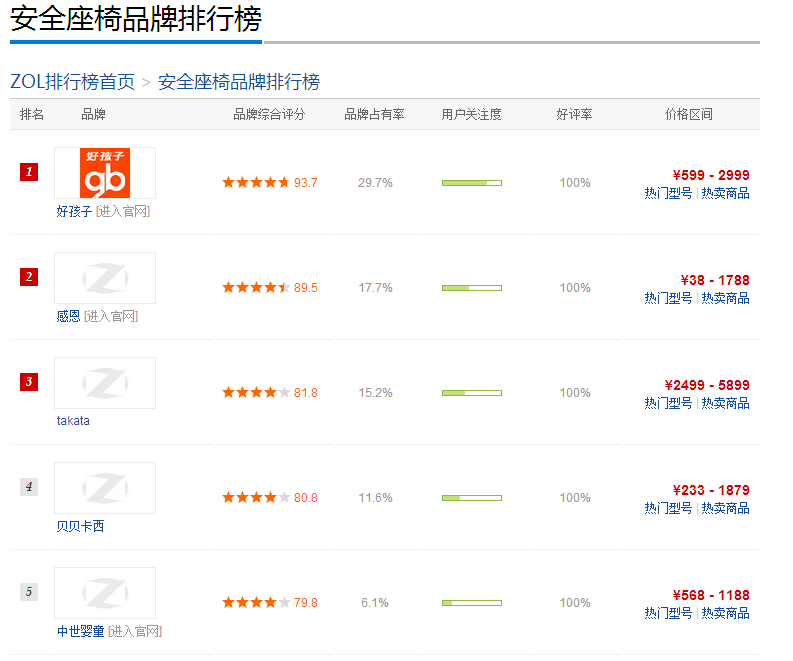Click the star rating beside 81.8
Image resolution: width=793 pixels, height=661 pixels.
tap(256, 392)
